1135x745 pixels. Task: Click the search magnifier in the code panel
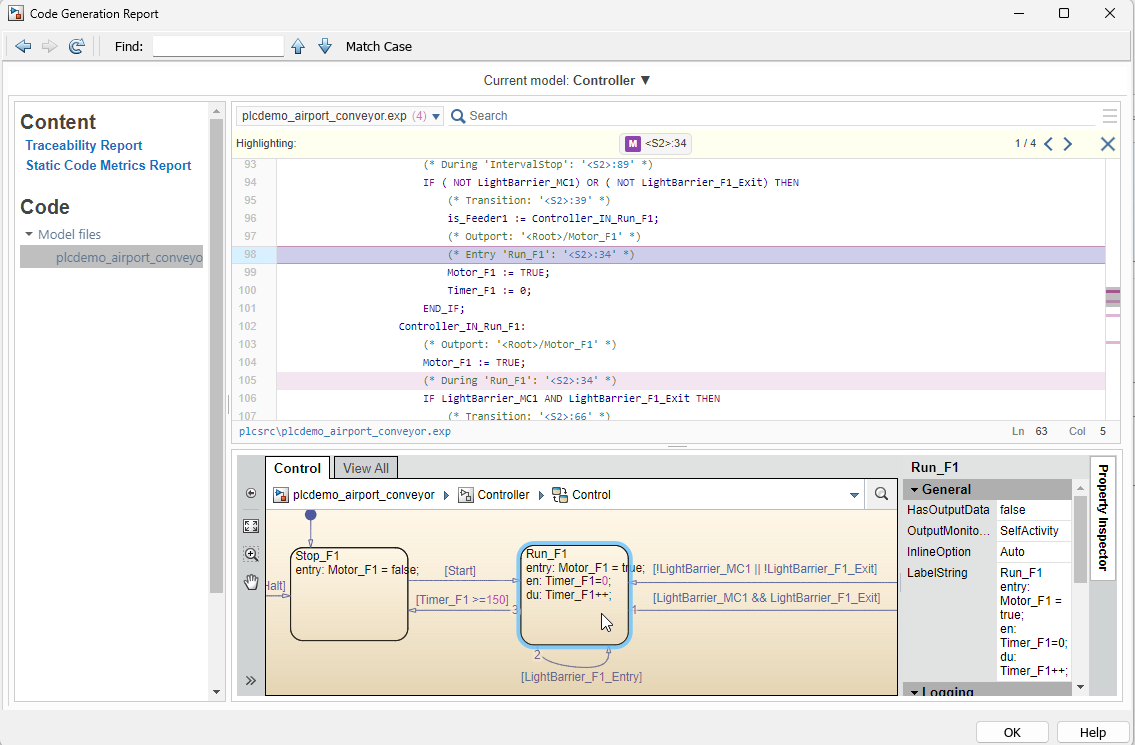coord(457,115)
